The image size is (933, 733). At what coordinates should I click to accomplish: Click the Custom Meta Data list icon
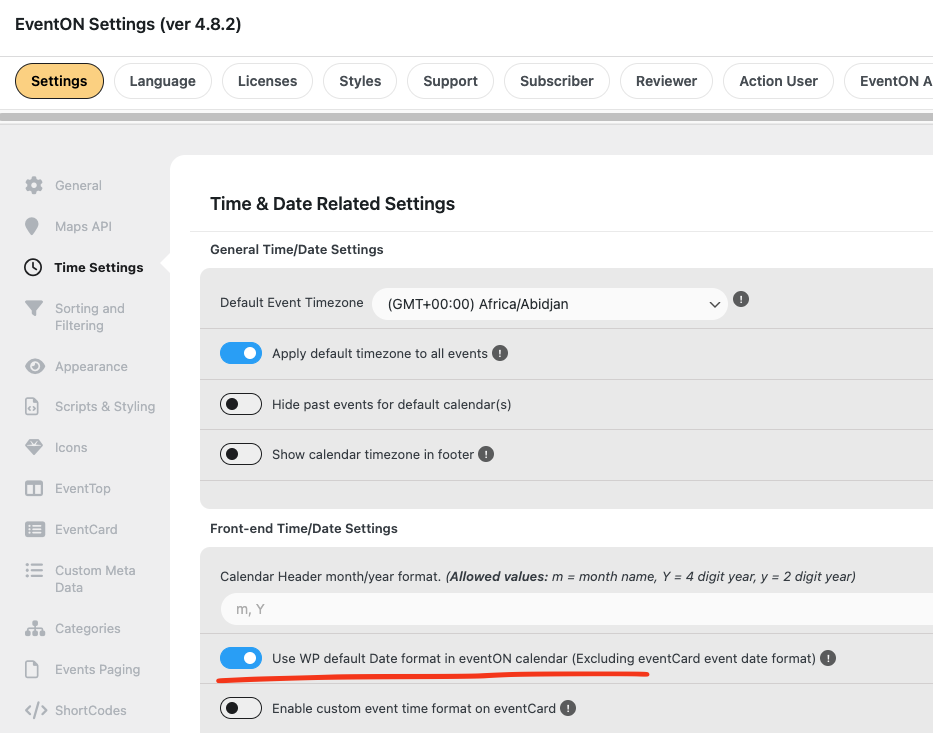coord(34,570)
